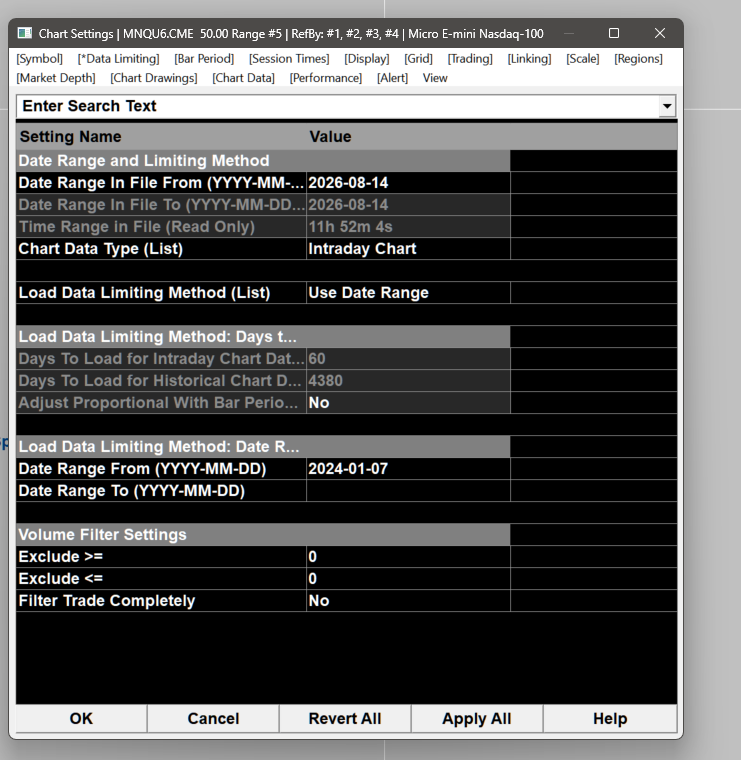Open the [Grid] tab

(x=418, y=59)
